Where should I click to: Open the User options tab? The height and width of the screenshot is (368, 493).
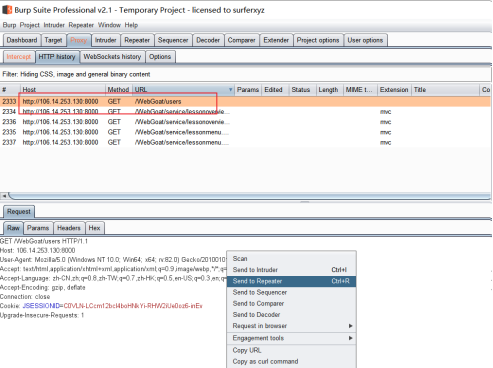365,40
